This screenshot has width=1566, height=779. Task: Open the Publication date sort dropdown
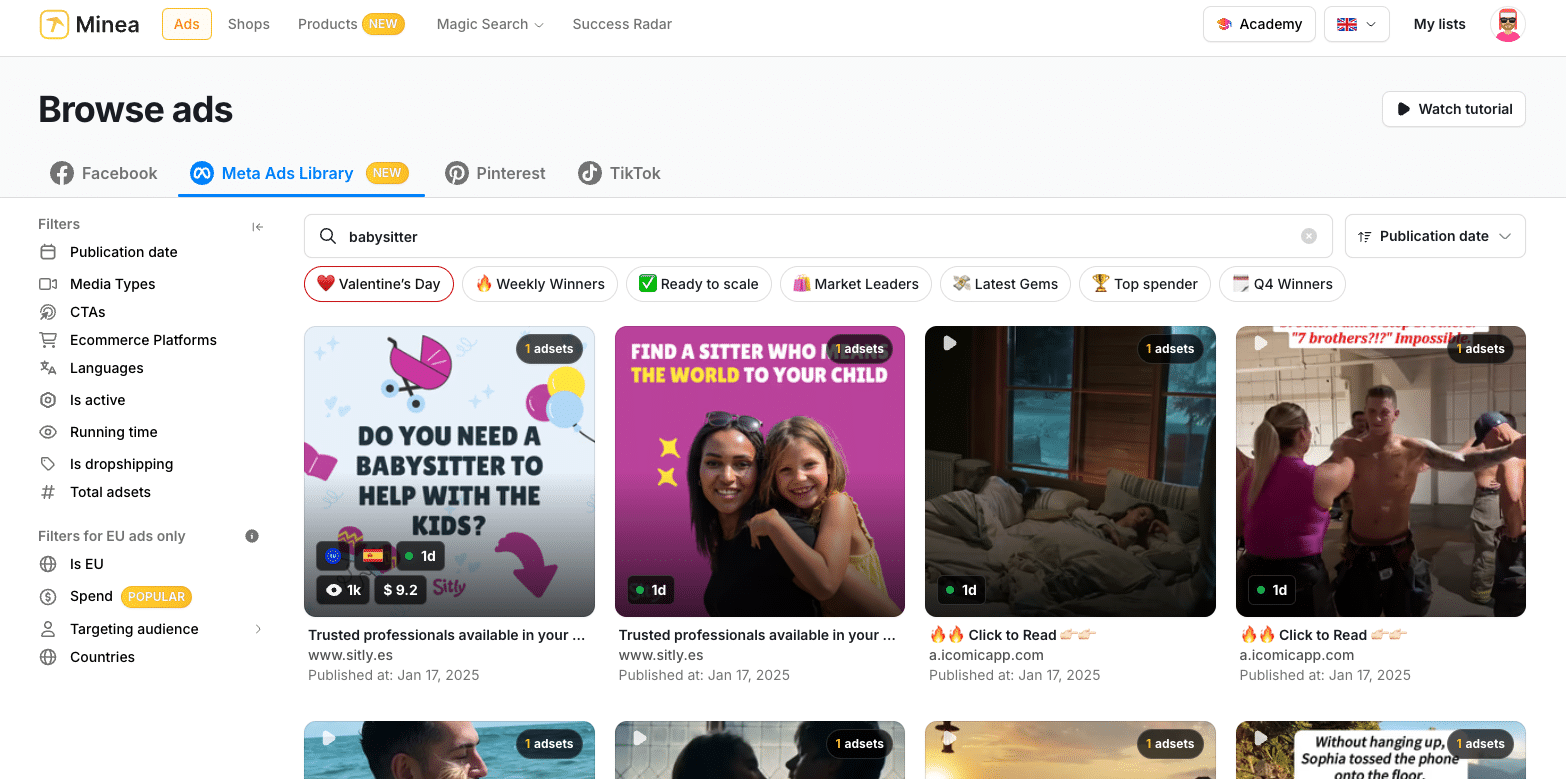point(1434,237)
